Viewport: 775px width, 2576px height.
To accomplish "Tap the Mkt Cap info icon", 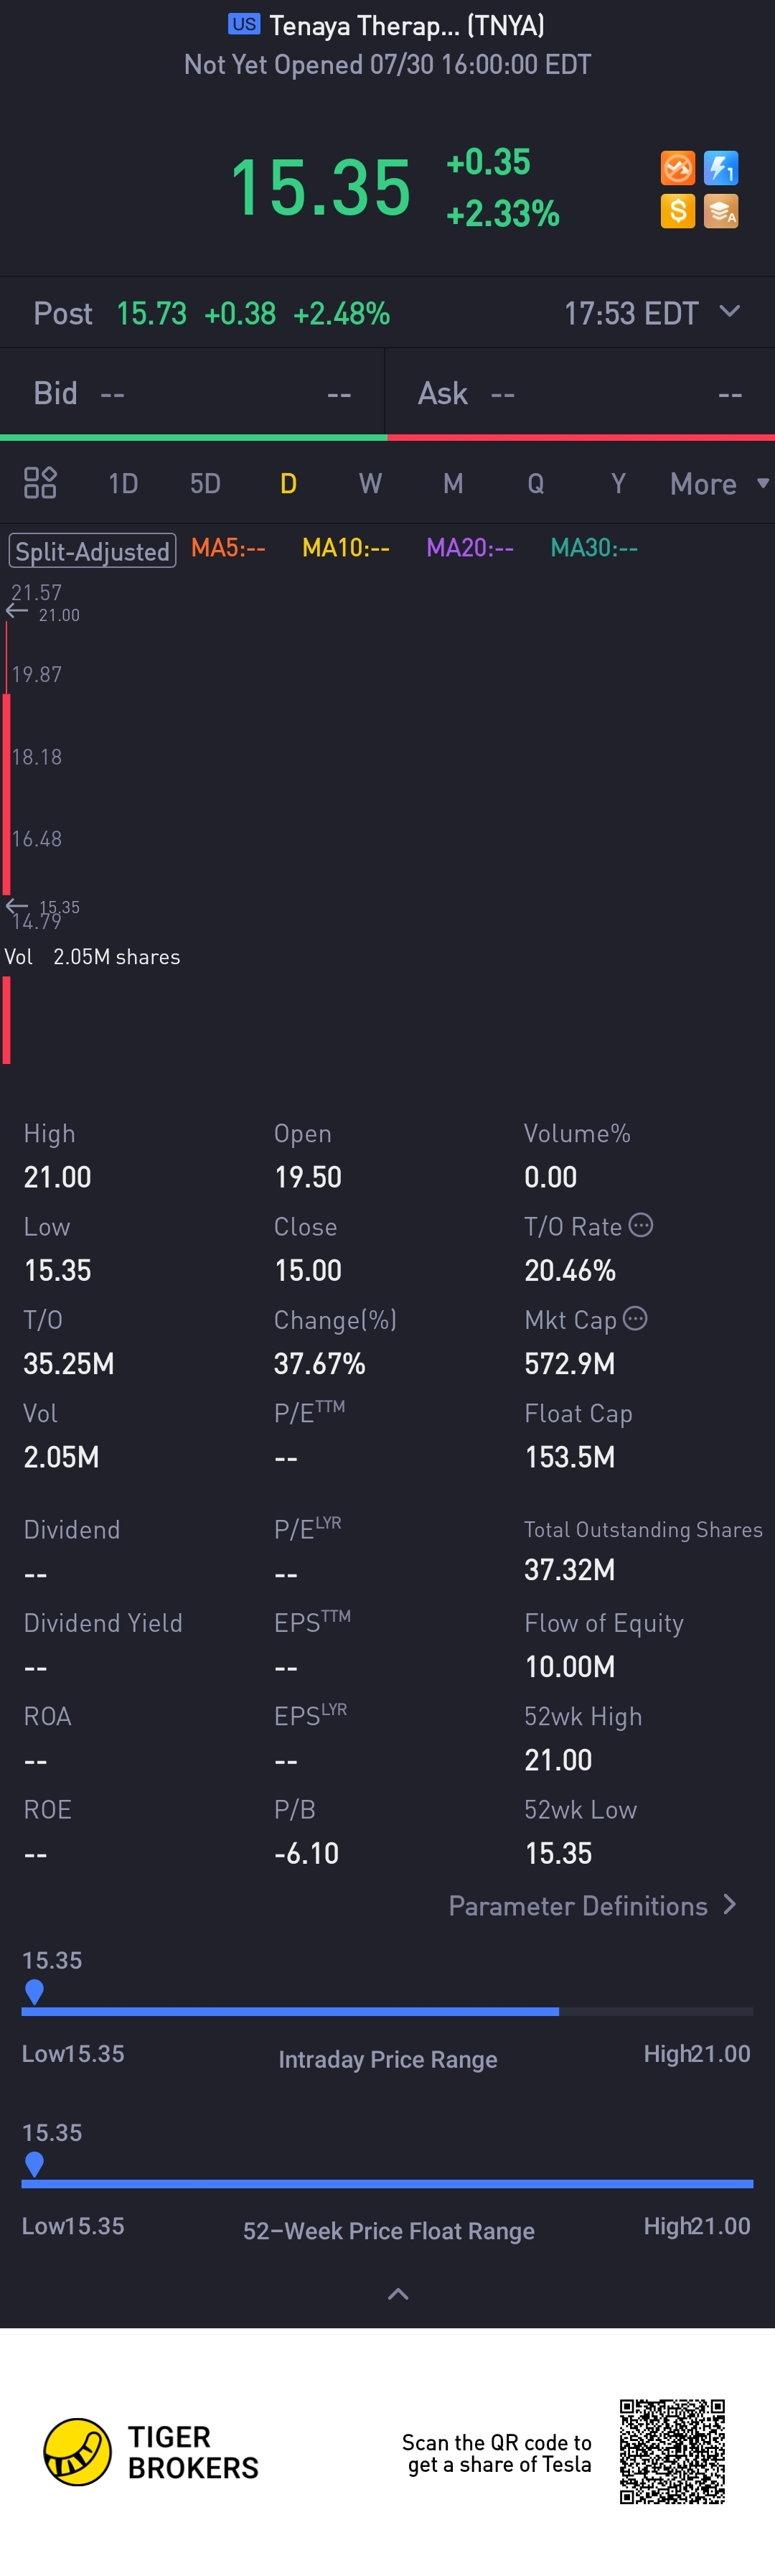I will (x=635, y=1318).
